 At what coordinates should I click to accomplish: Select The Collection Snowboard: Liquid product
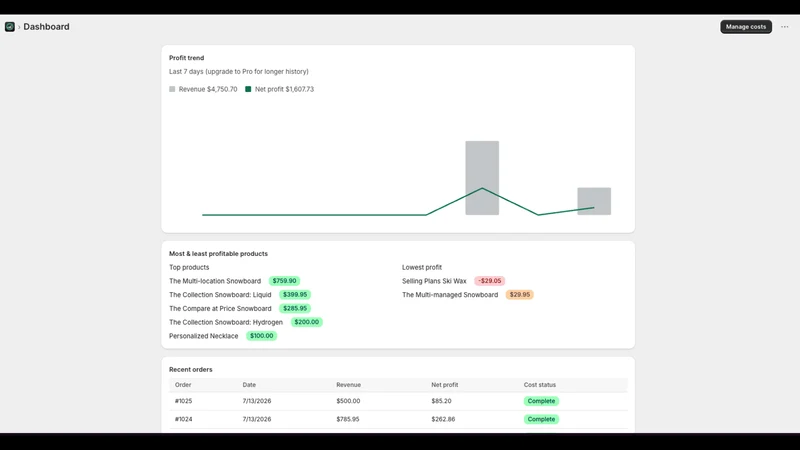220,294
